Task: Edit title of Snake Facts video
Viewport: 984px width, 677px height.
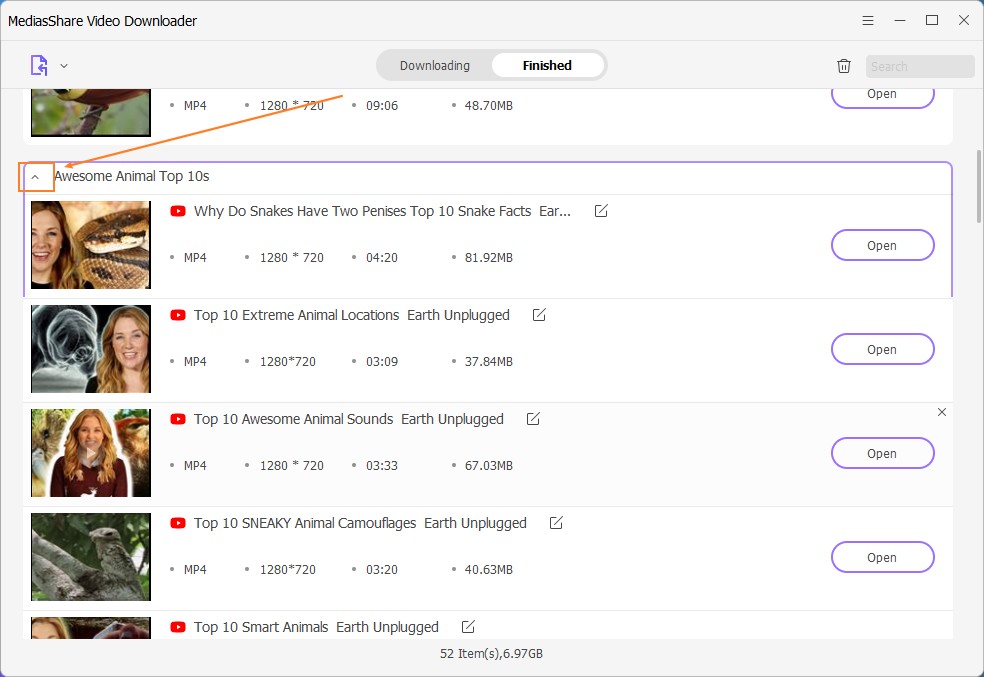Action: (x=601, y=211)
